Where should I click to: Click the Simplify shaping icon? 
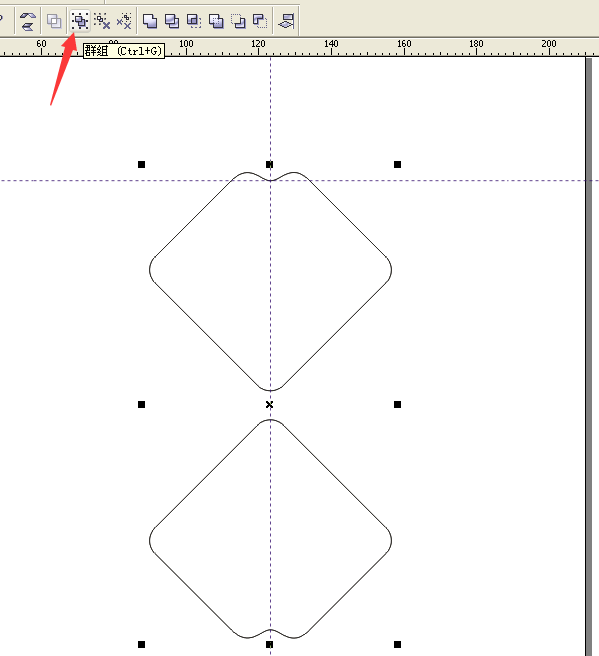216,20
